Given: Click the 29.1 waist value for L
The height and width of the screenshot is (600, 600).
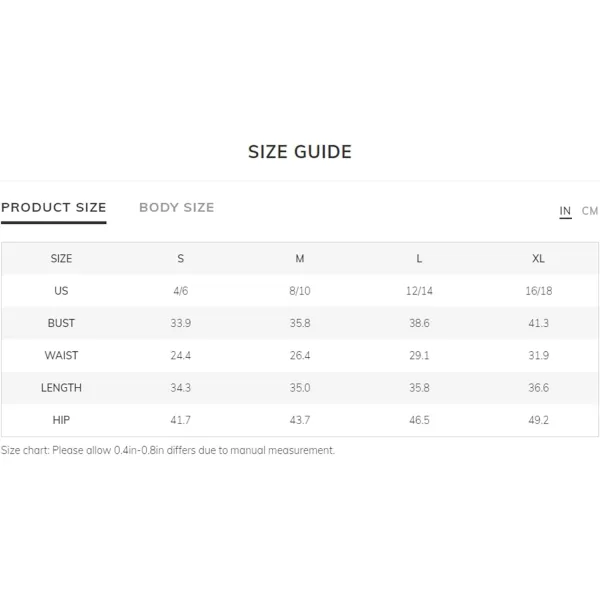Looking at the screenshot, I should (419, 355).
